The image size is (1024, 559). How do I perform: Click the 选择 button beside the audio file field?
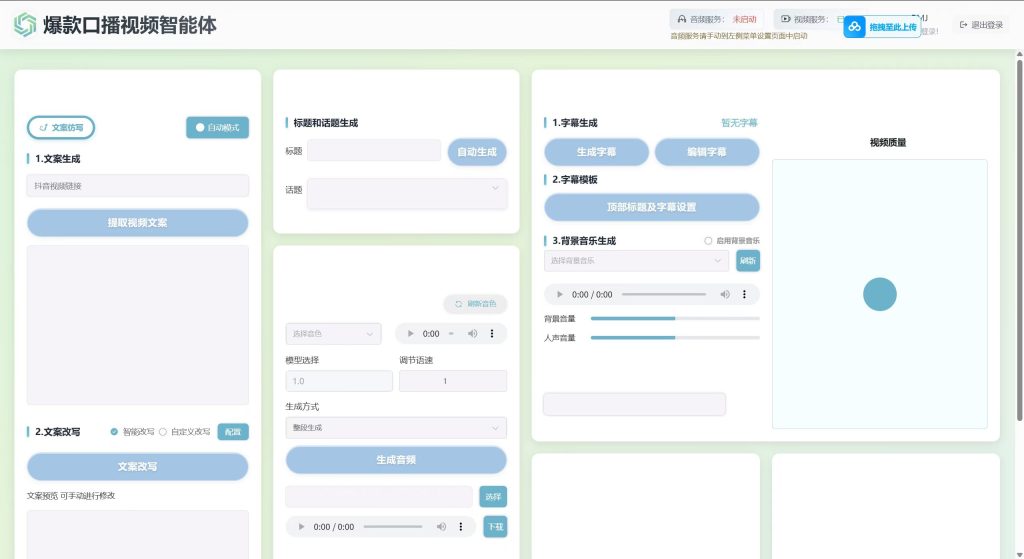(x=493, y=497)
